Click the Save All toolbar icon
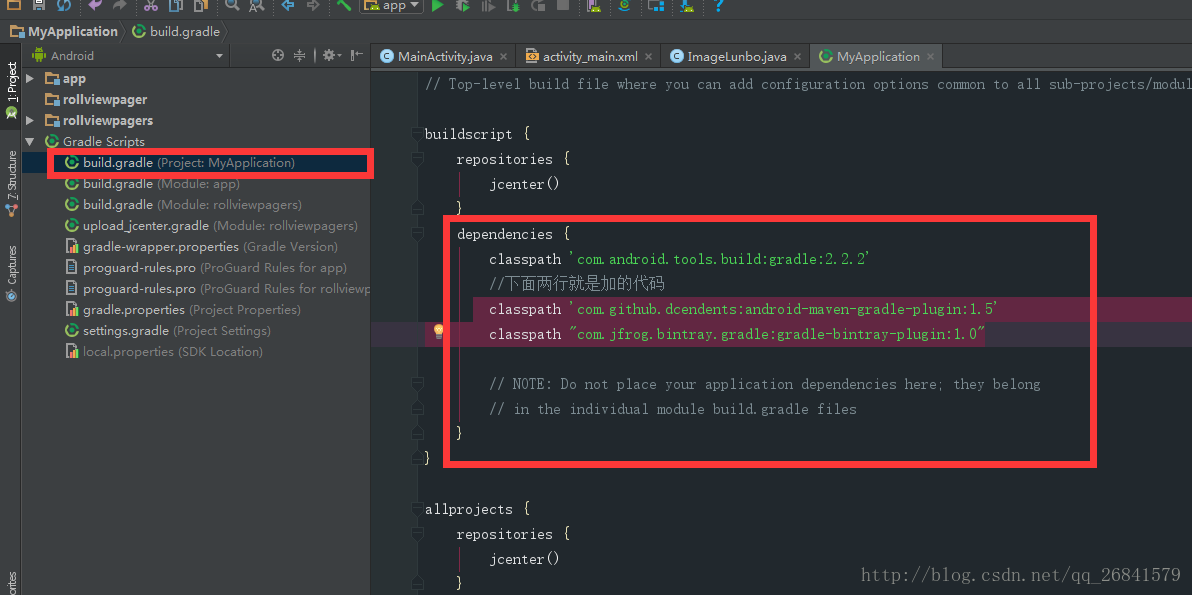The image size is (1192, 595). pyautogui.click(x=39, y=5)
